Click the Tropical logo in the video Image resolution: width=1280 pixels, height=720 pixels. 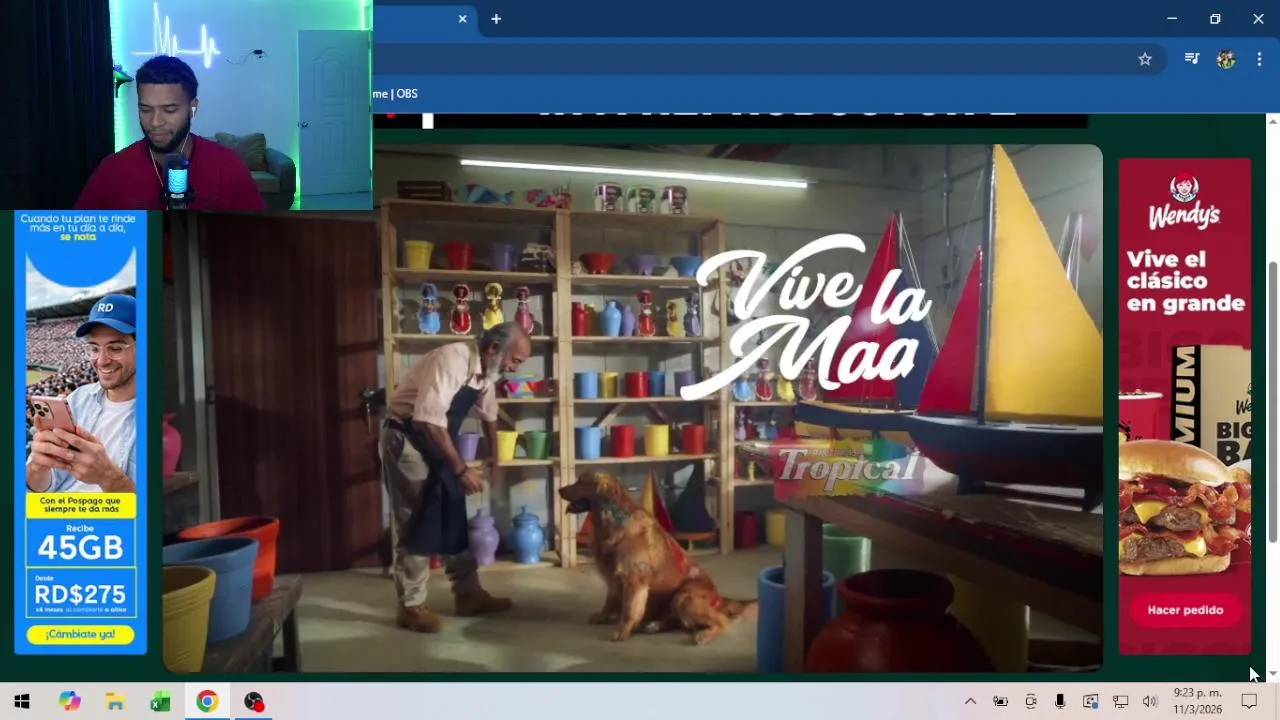pyautogui.click(x=848, y=467)
